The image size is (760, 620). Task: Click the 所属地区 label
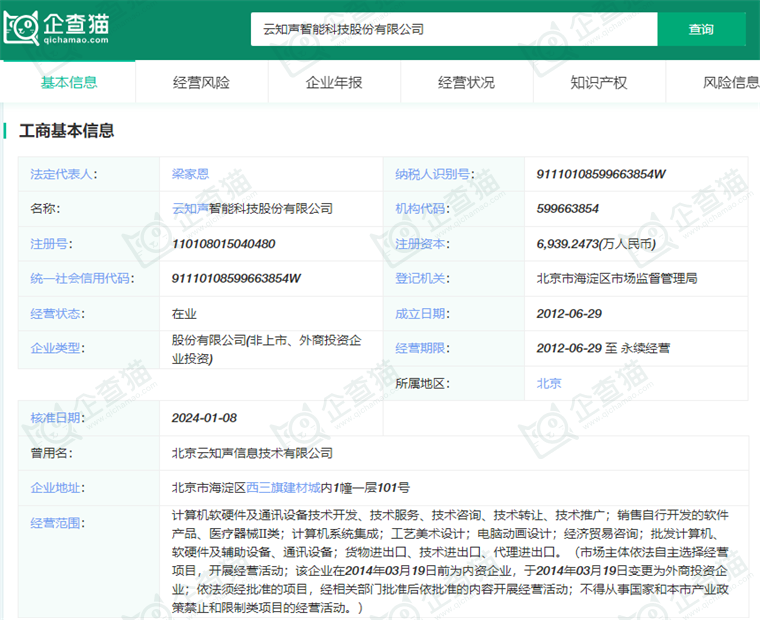click(x=422, y=383)
